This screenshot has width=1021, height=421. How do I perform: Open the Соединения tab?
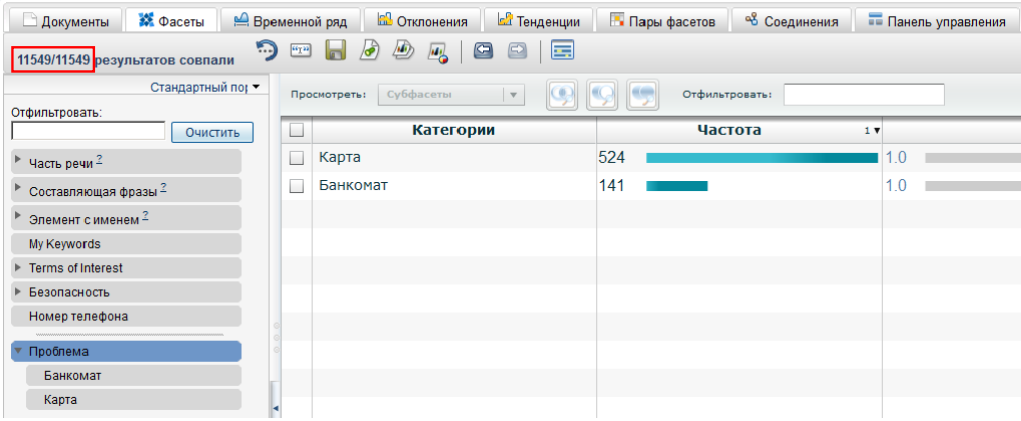790,21
